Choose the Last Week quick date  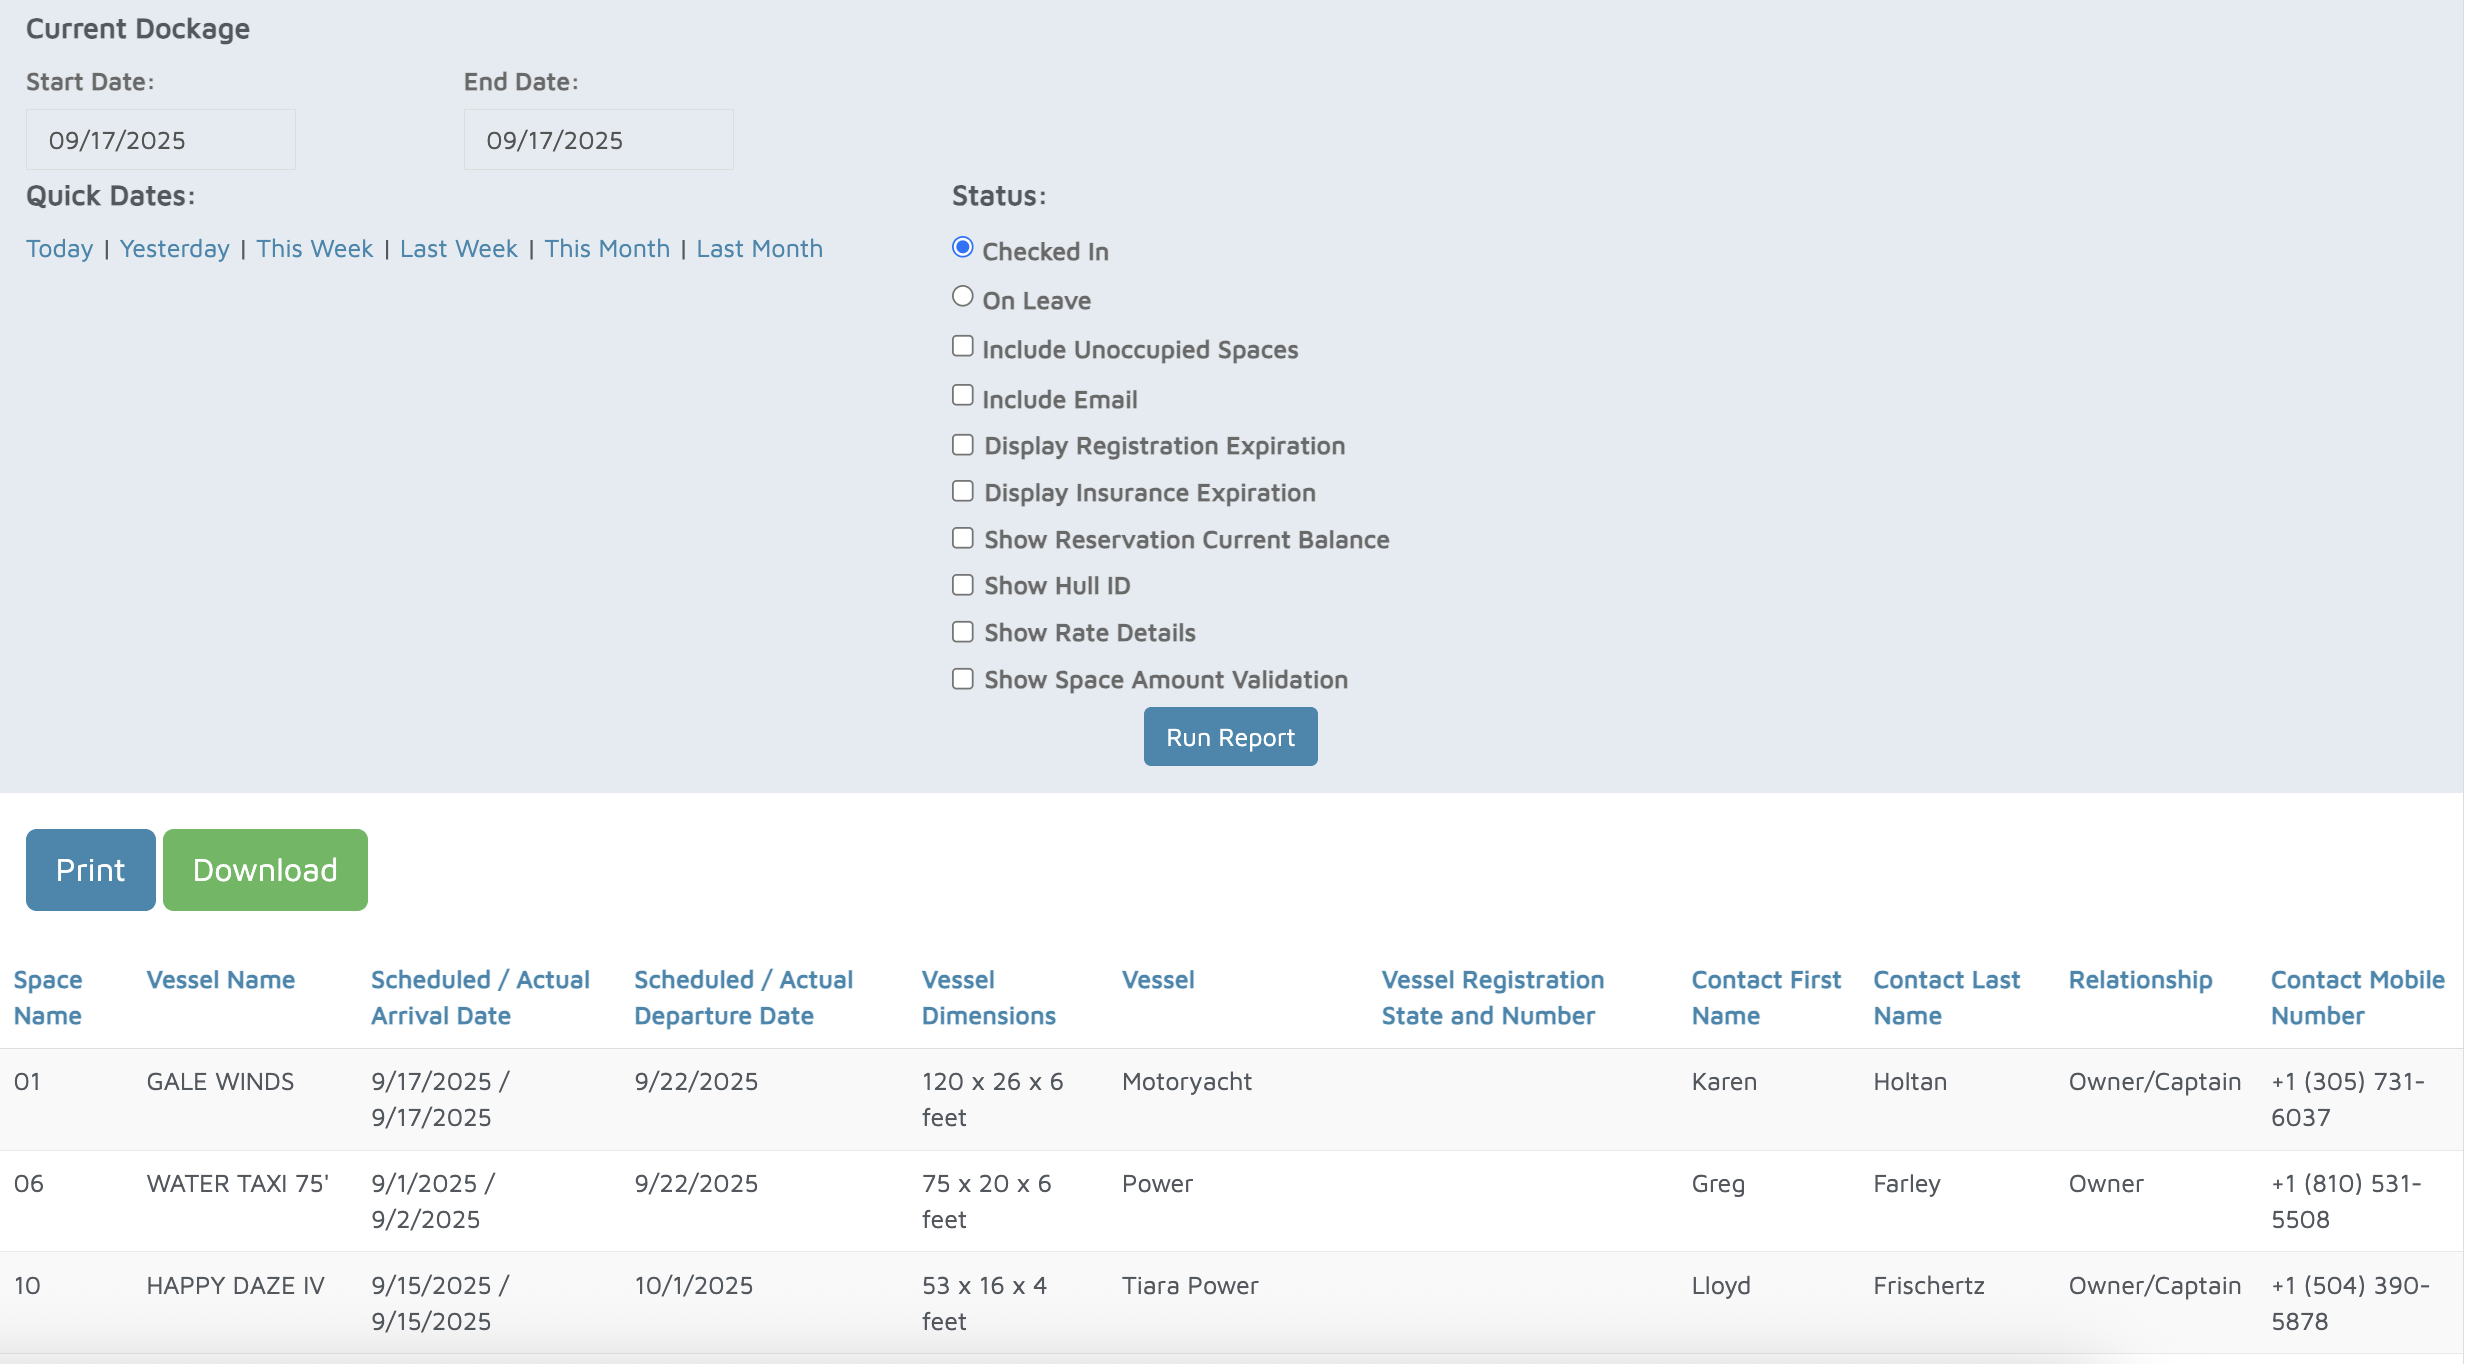(458, 248)
